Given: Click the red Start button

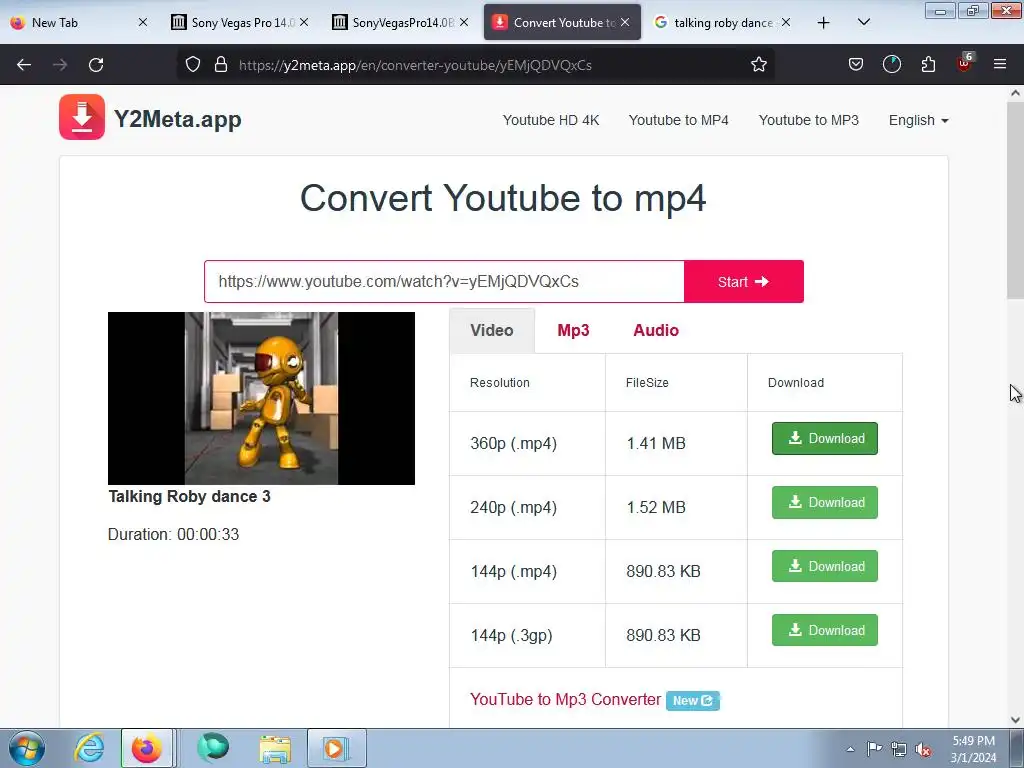Looking at the screenshot, I should click(744, 281).
